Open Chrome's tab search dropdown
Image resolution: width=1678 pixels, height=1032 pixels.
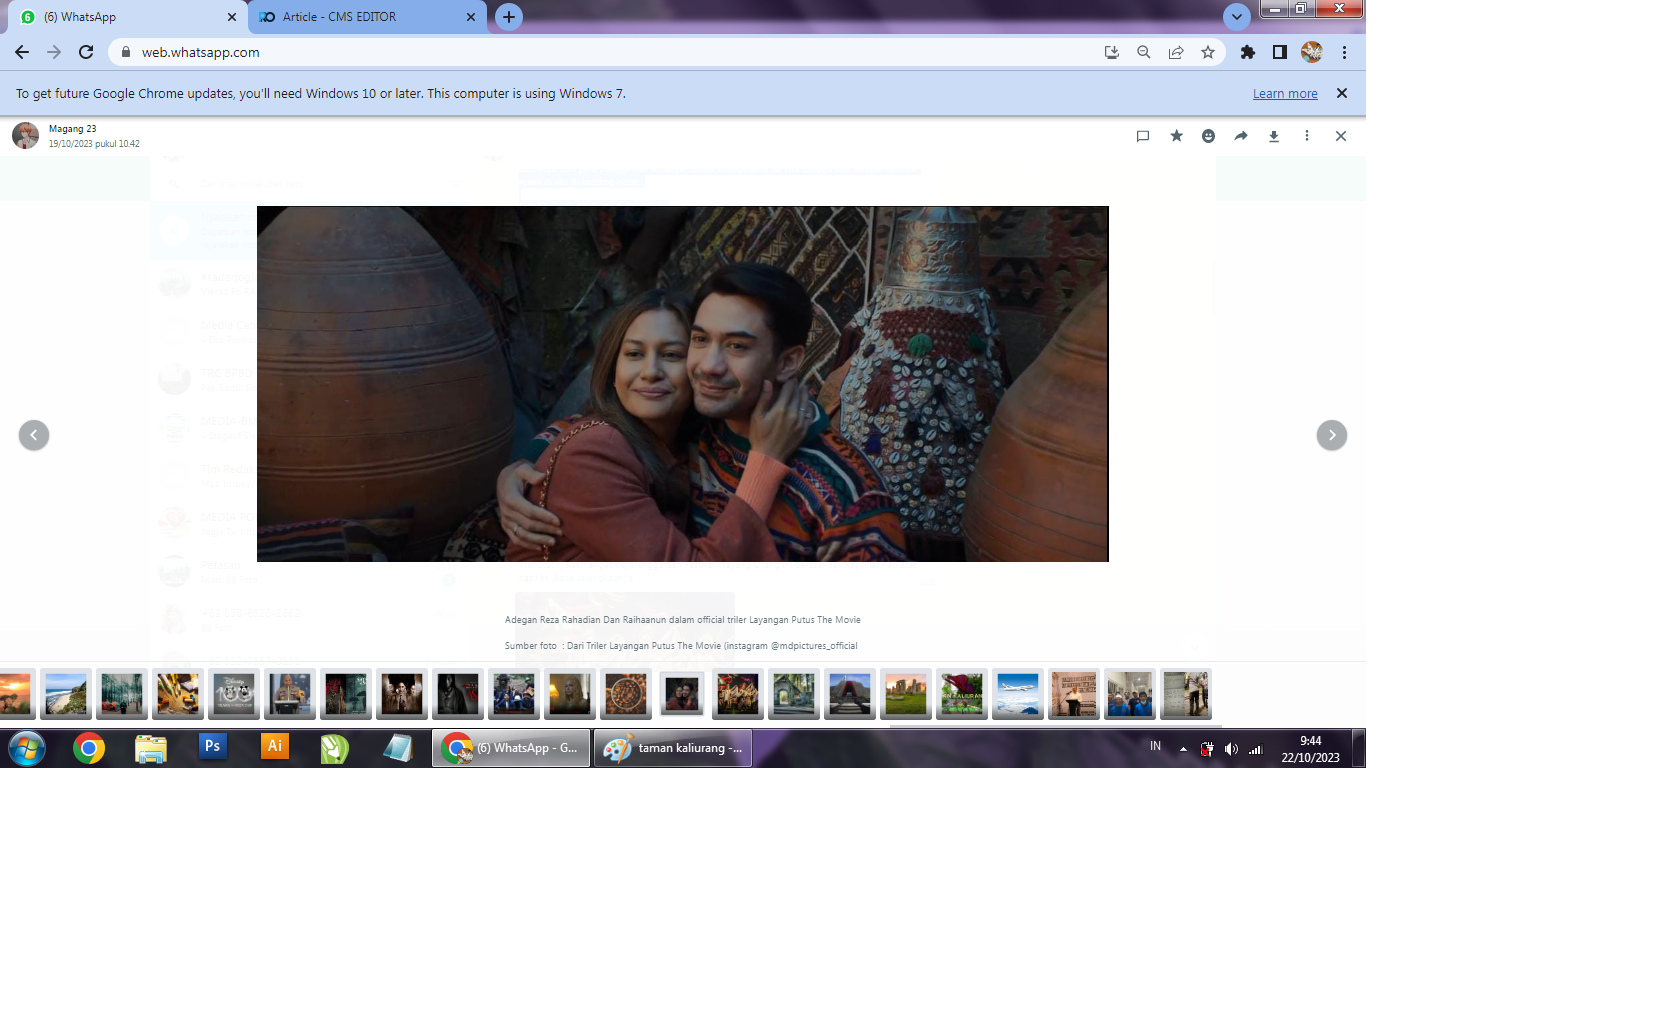point(1237,17)
